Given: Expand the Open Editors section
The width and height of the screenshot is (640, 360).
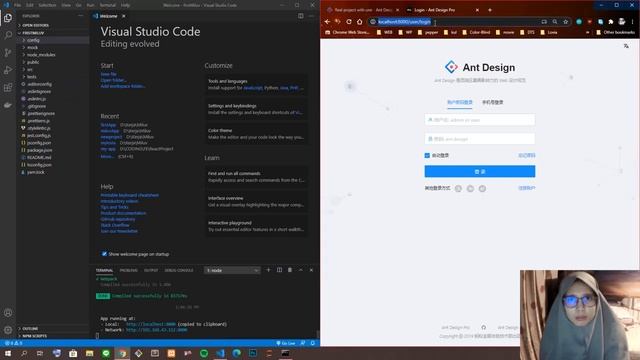Looking at the screenshot, I should click(x=35, y=25).
